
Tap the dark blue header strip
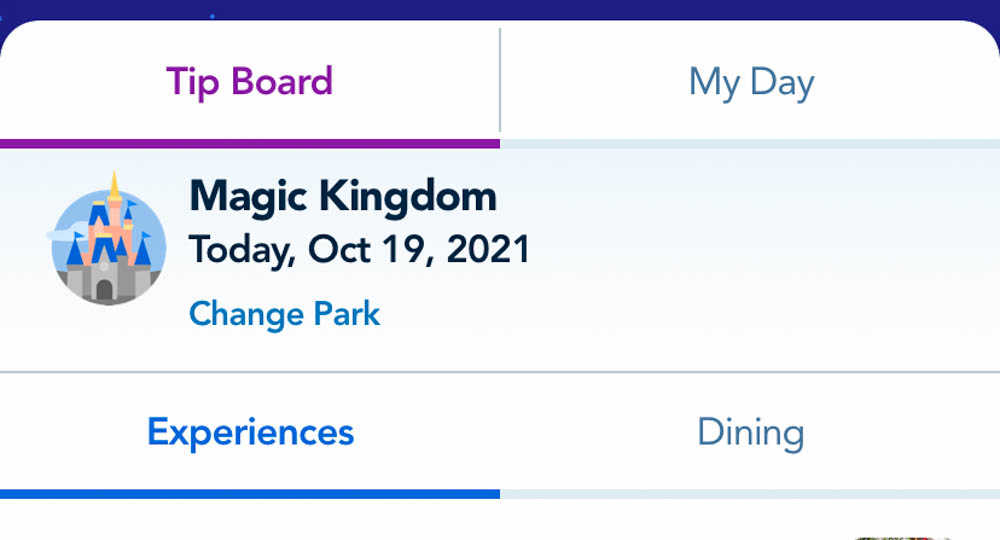tap(500, 10)
